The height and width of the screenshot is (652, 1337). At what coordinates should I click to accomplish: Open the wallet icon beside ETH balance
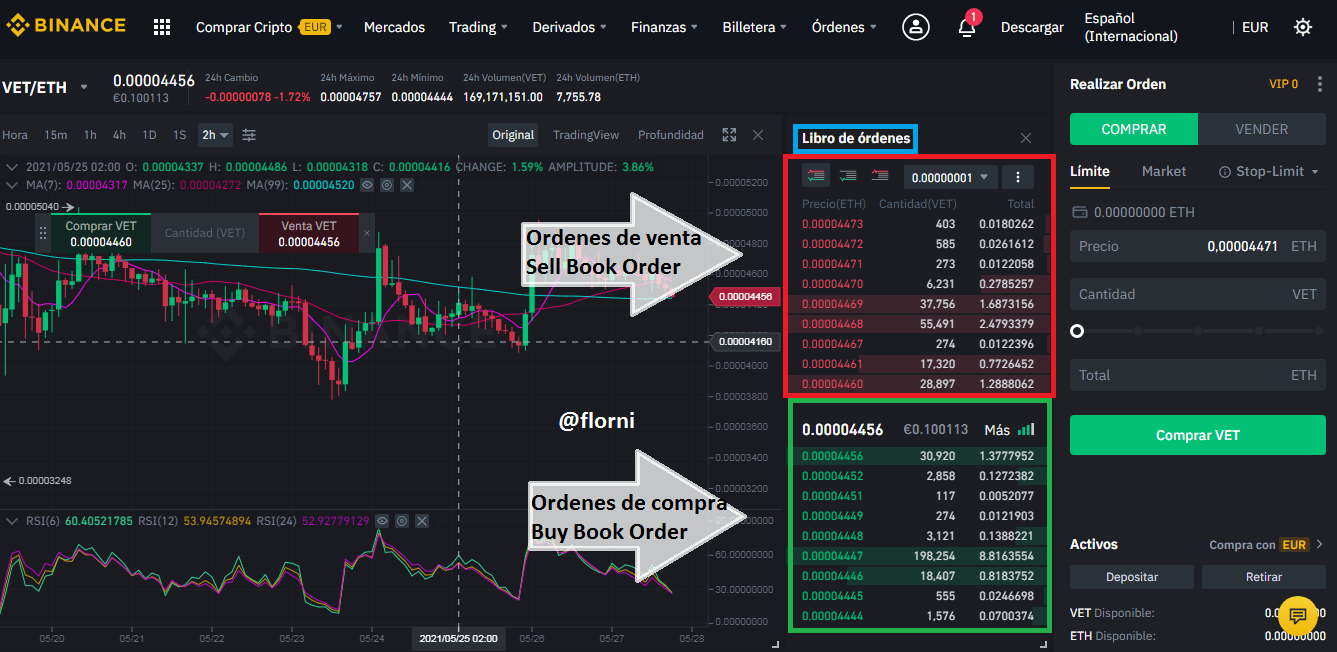tap(1078, 212)
